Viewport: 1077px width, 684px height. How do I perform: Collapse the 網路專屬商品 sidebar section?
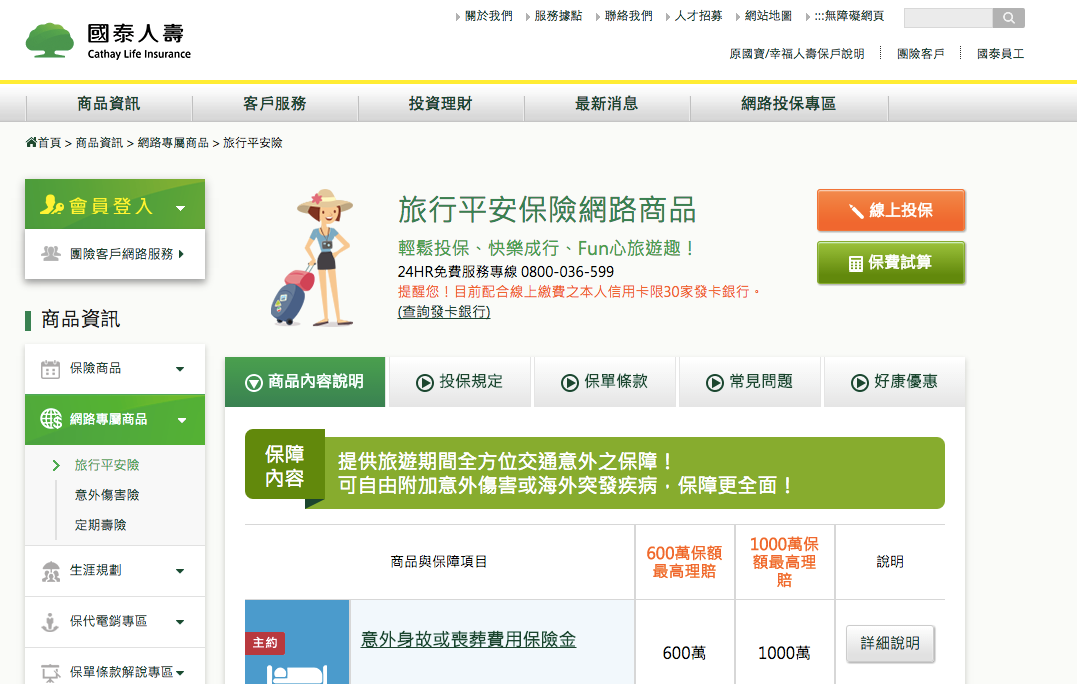(x=182, y=420)
